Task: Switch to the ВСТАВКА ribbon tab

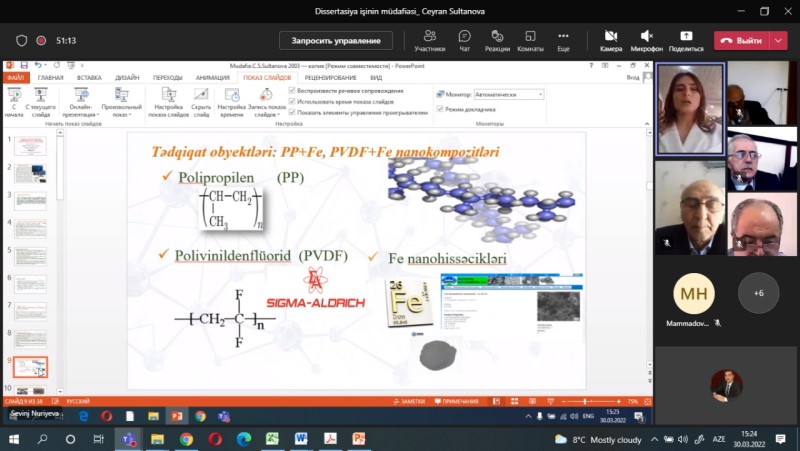Action: click(x=89, y=78)
